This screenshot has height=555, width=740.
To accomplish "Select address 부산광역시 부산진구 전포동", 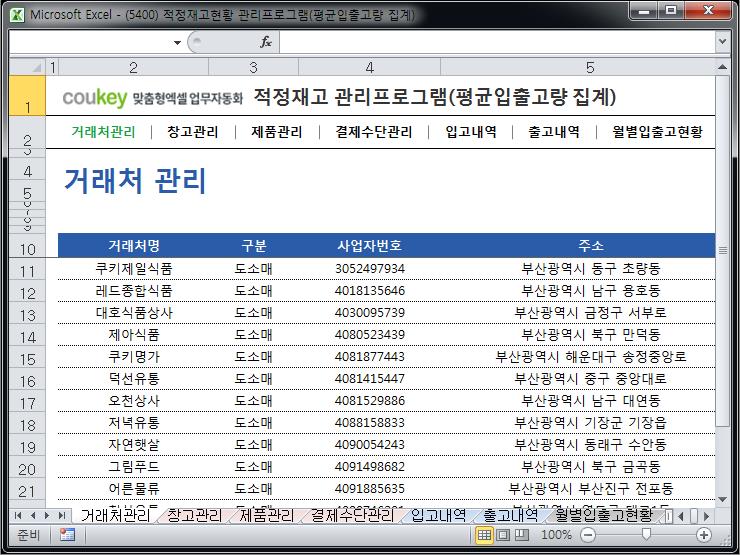I will click(x=590, y=488).
